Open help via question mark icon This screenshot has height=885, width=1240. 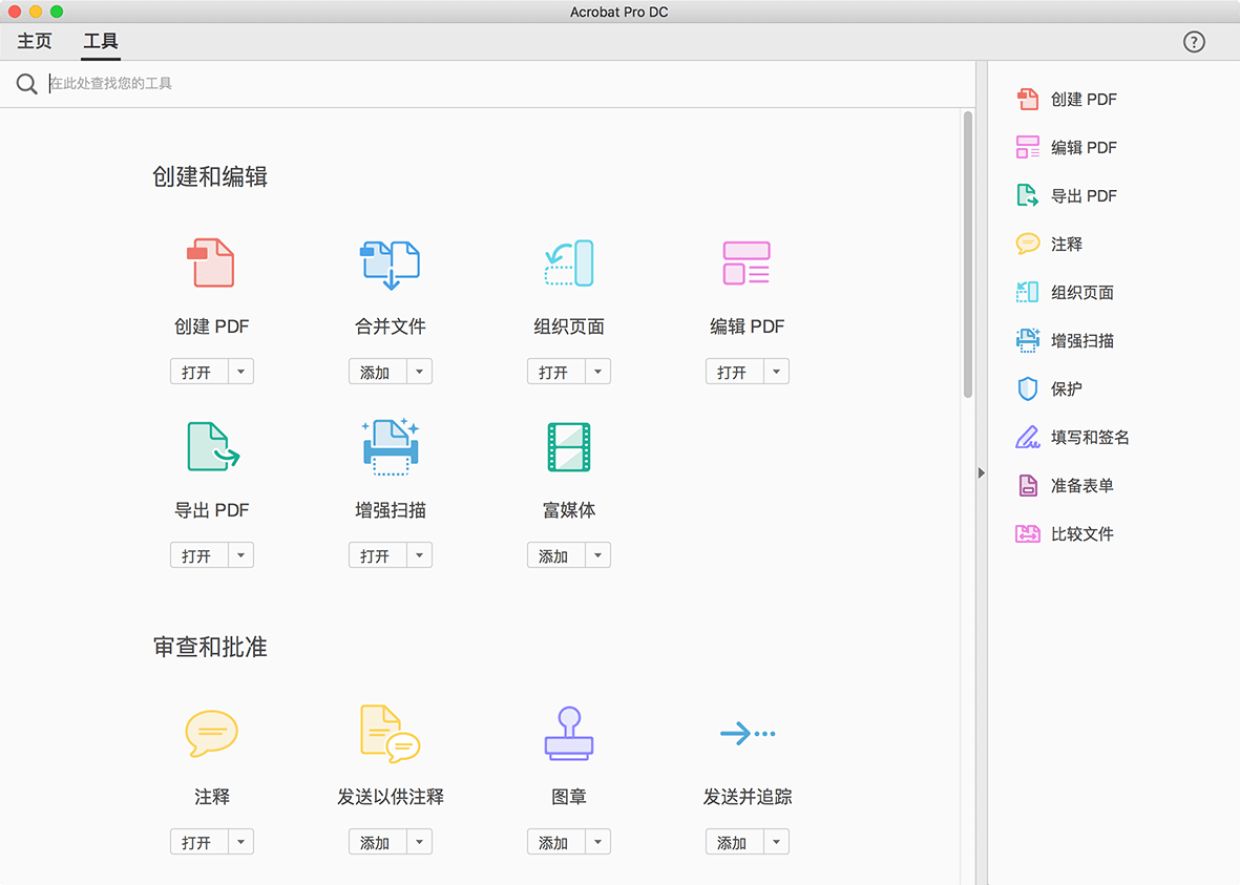click(x=1194, y=41)
